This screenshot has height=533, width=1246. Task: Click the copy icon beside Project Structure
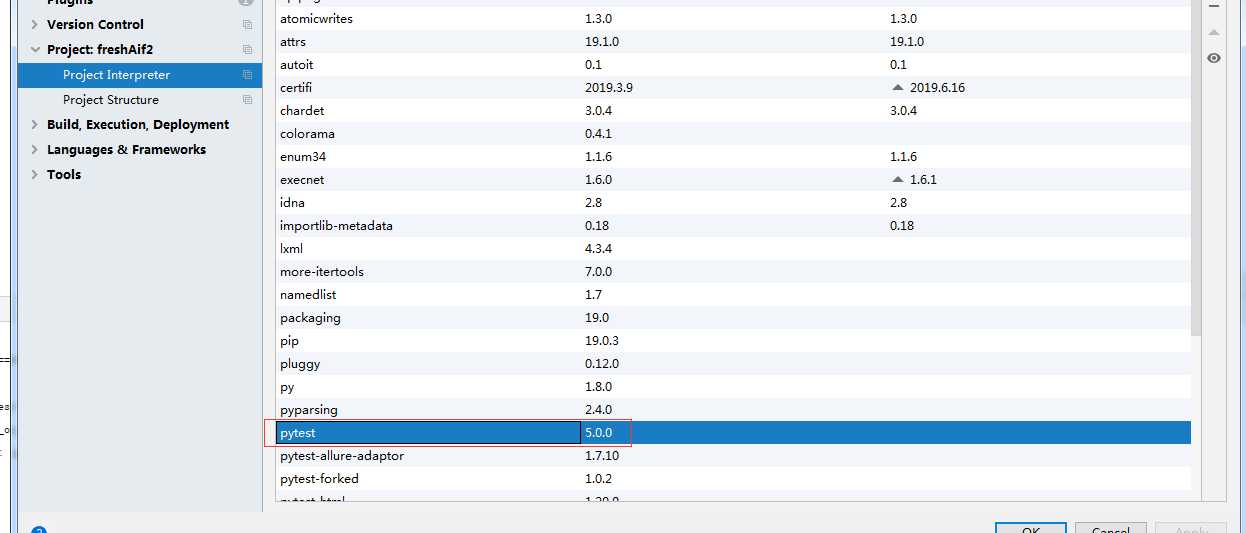[x=247, y=99]
